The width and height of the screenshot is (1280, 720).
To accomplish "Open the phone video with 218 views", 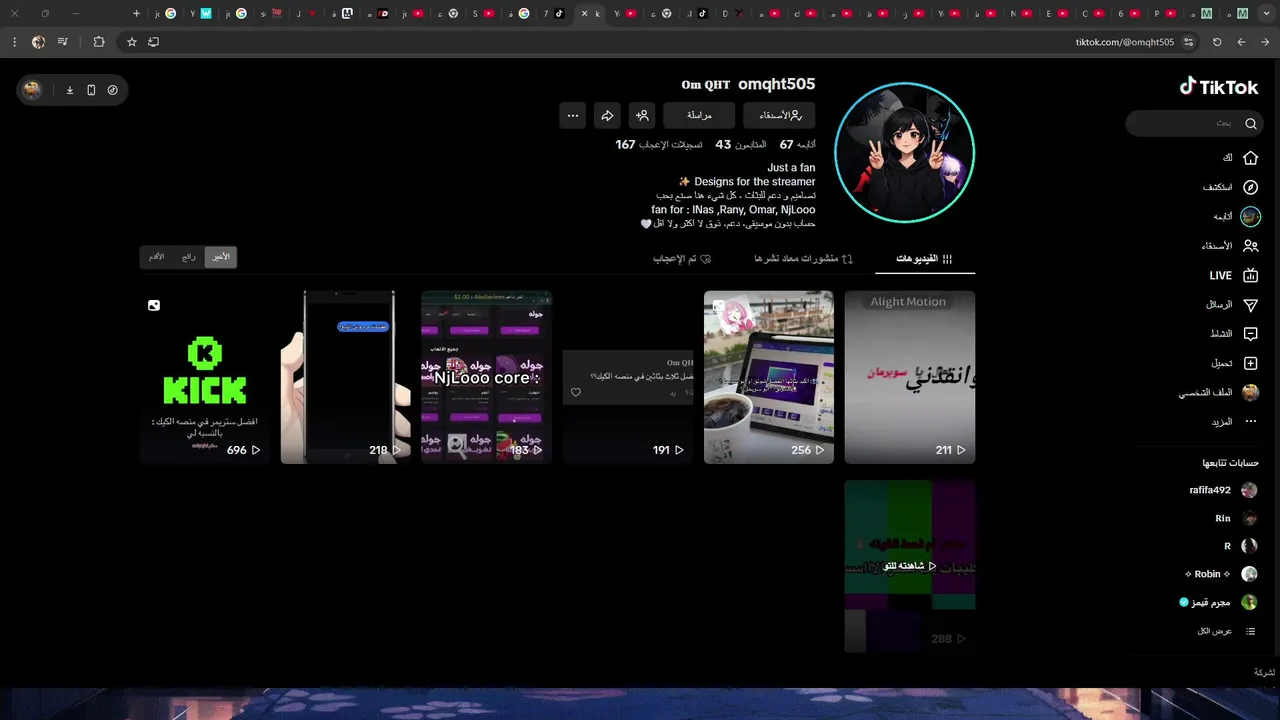I will point(346,377).
